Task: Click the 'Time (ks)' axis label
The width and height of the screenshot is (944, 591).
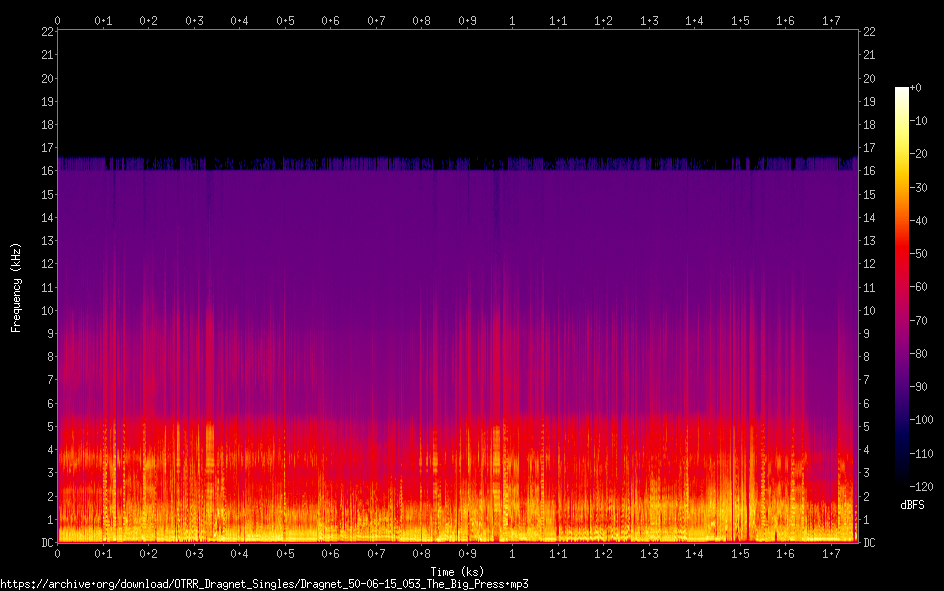Action: click(457, 572)
